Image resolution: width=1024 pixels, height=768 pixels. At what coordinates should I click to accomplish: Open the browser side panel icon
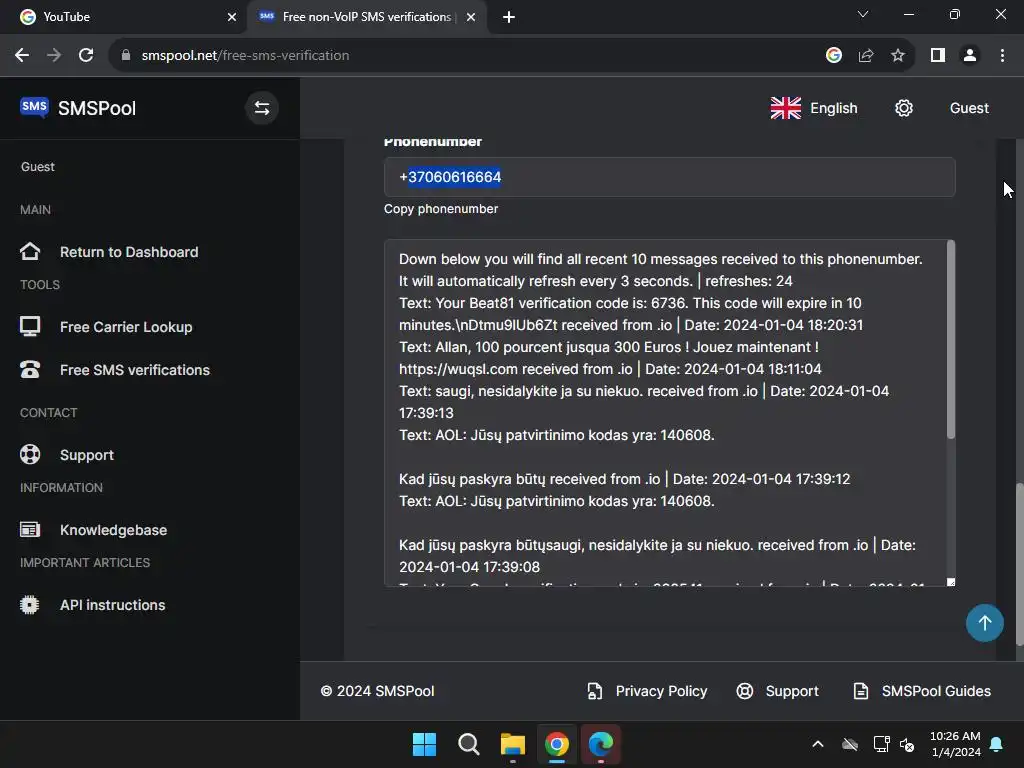(938, 56)
